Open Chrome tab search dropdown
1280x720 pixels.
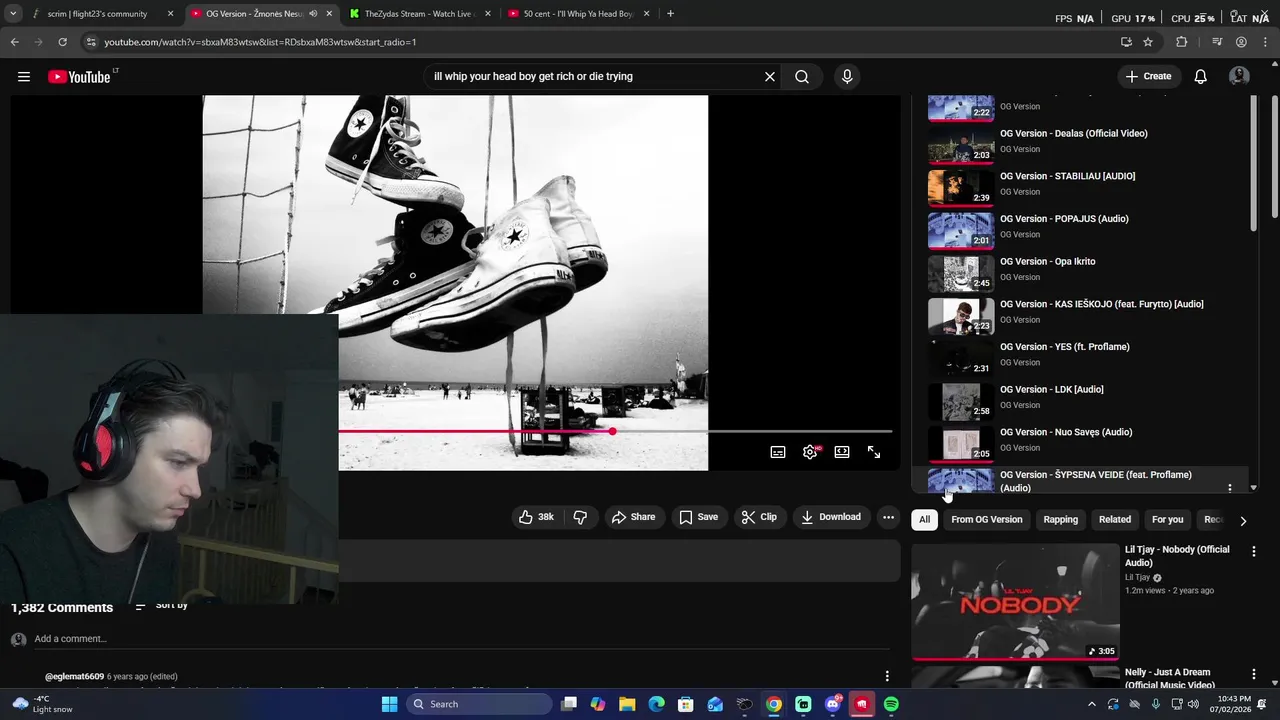[13, 14]
